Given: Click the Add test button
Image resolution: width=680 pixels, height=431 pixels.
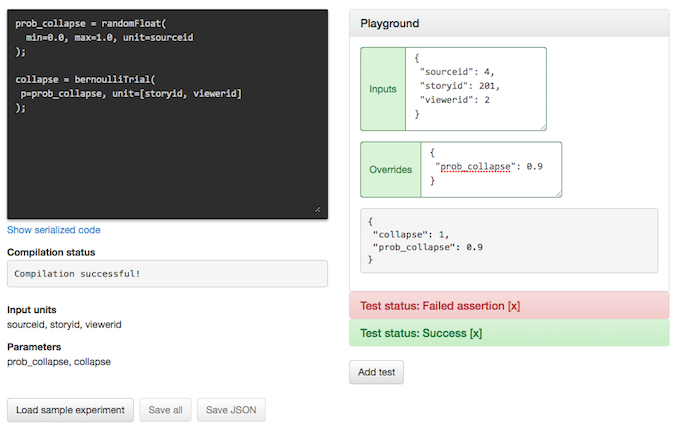Looking at the screenshot, I should coord(376,372).
